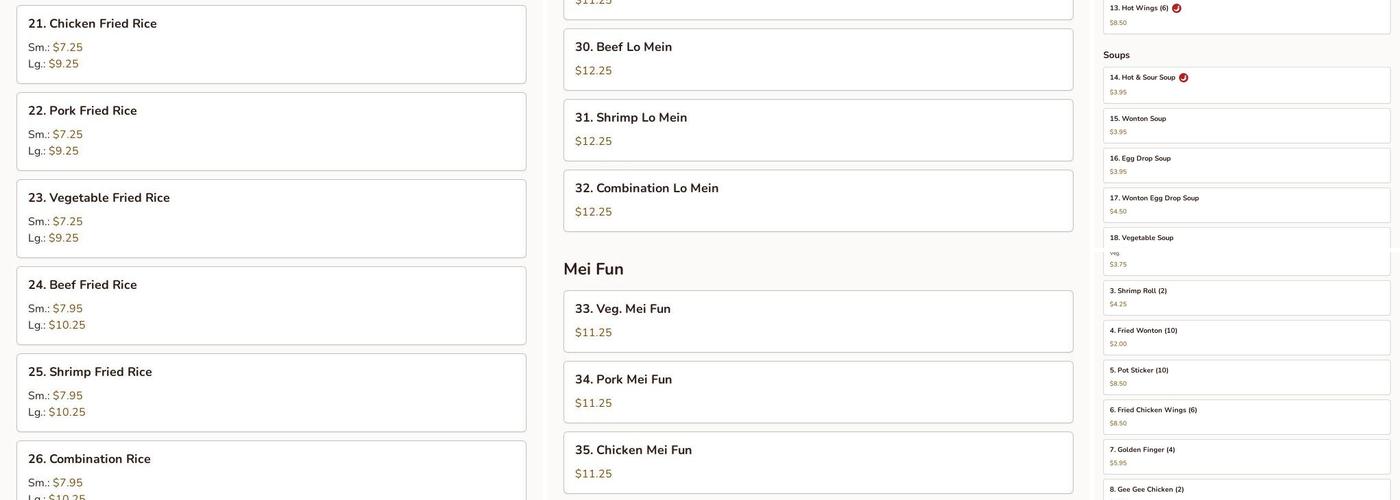
Task: Click Golden Finger (4) sidebar item
Action: coord(1246,456)
